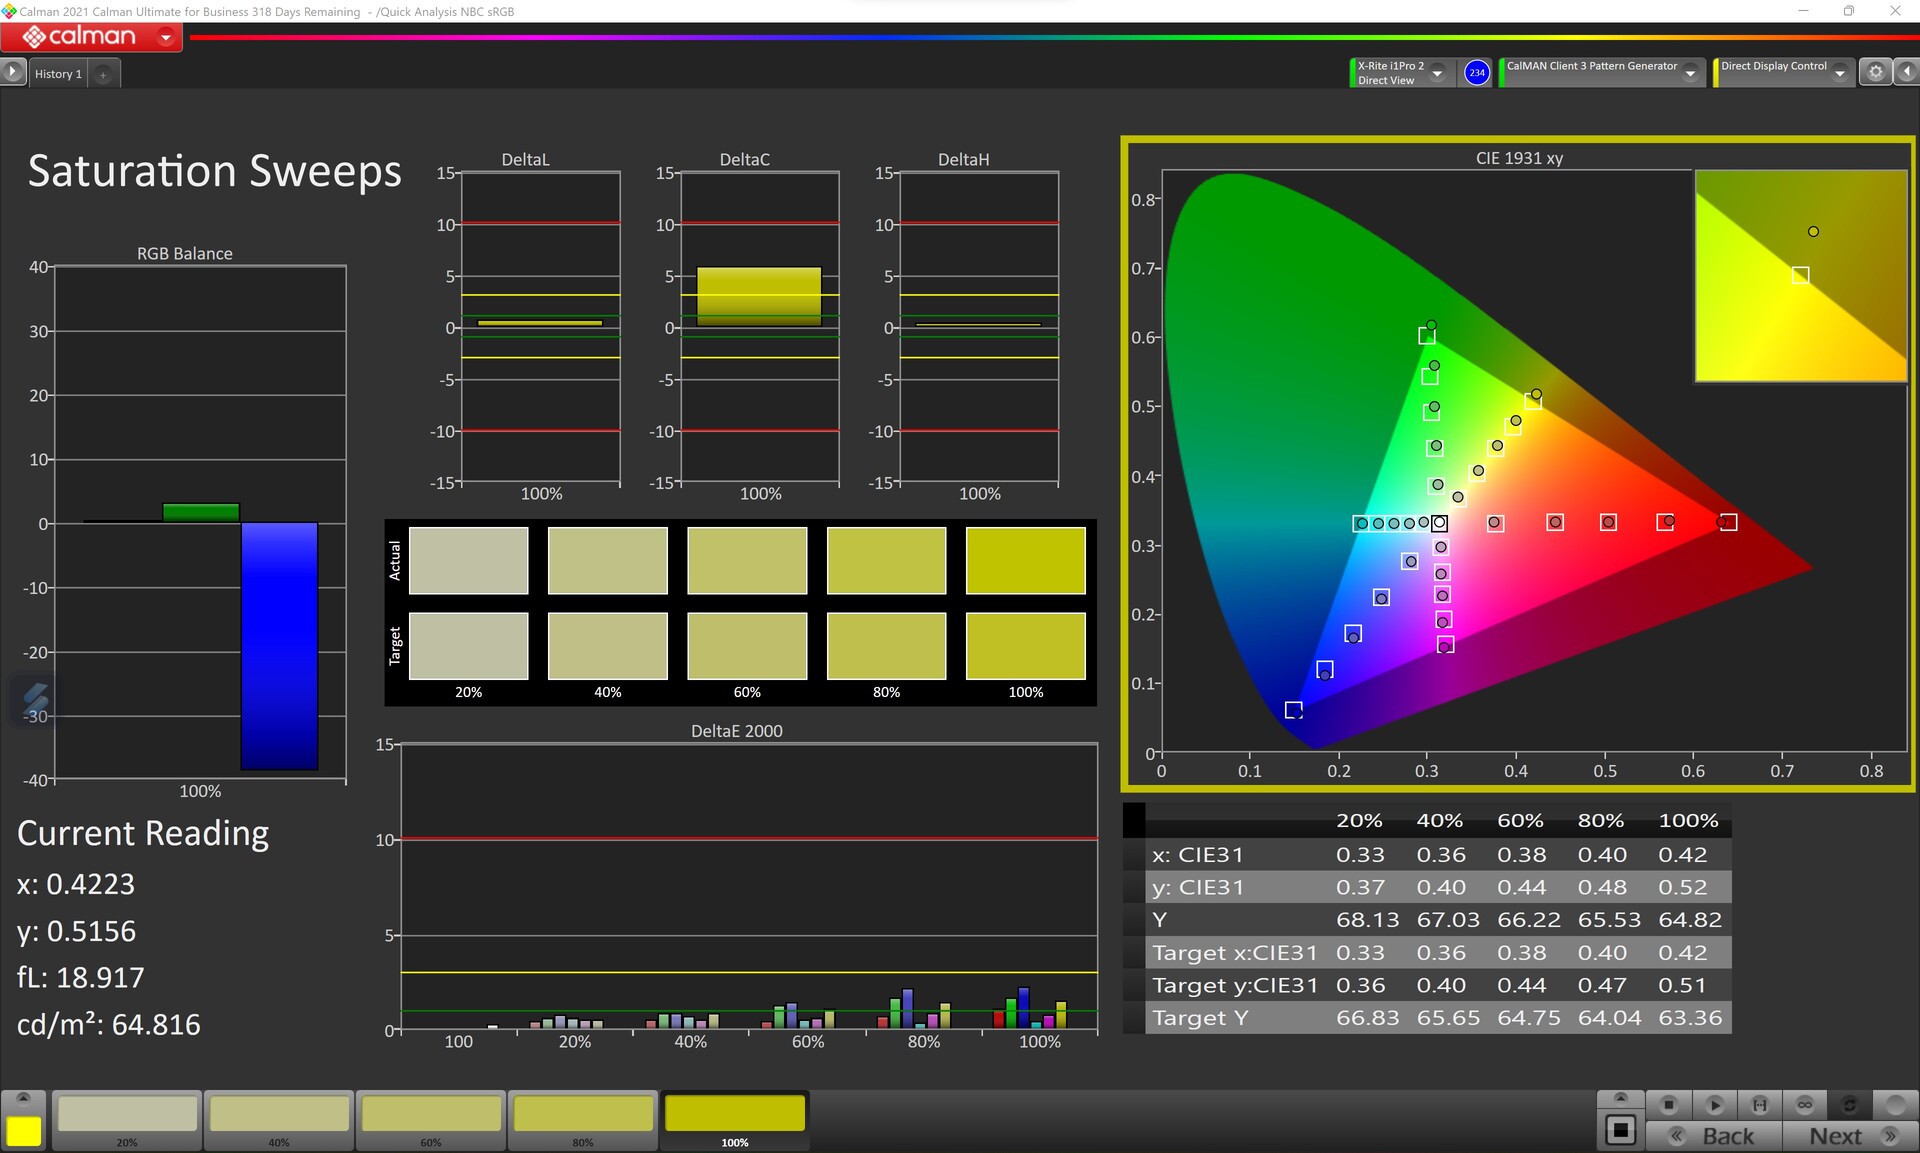
Task: Click the Back navigation button
Action: click(1714, 1136)
